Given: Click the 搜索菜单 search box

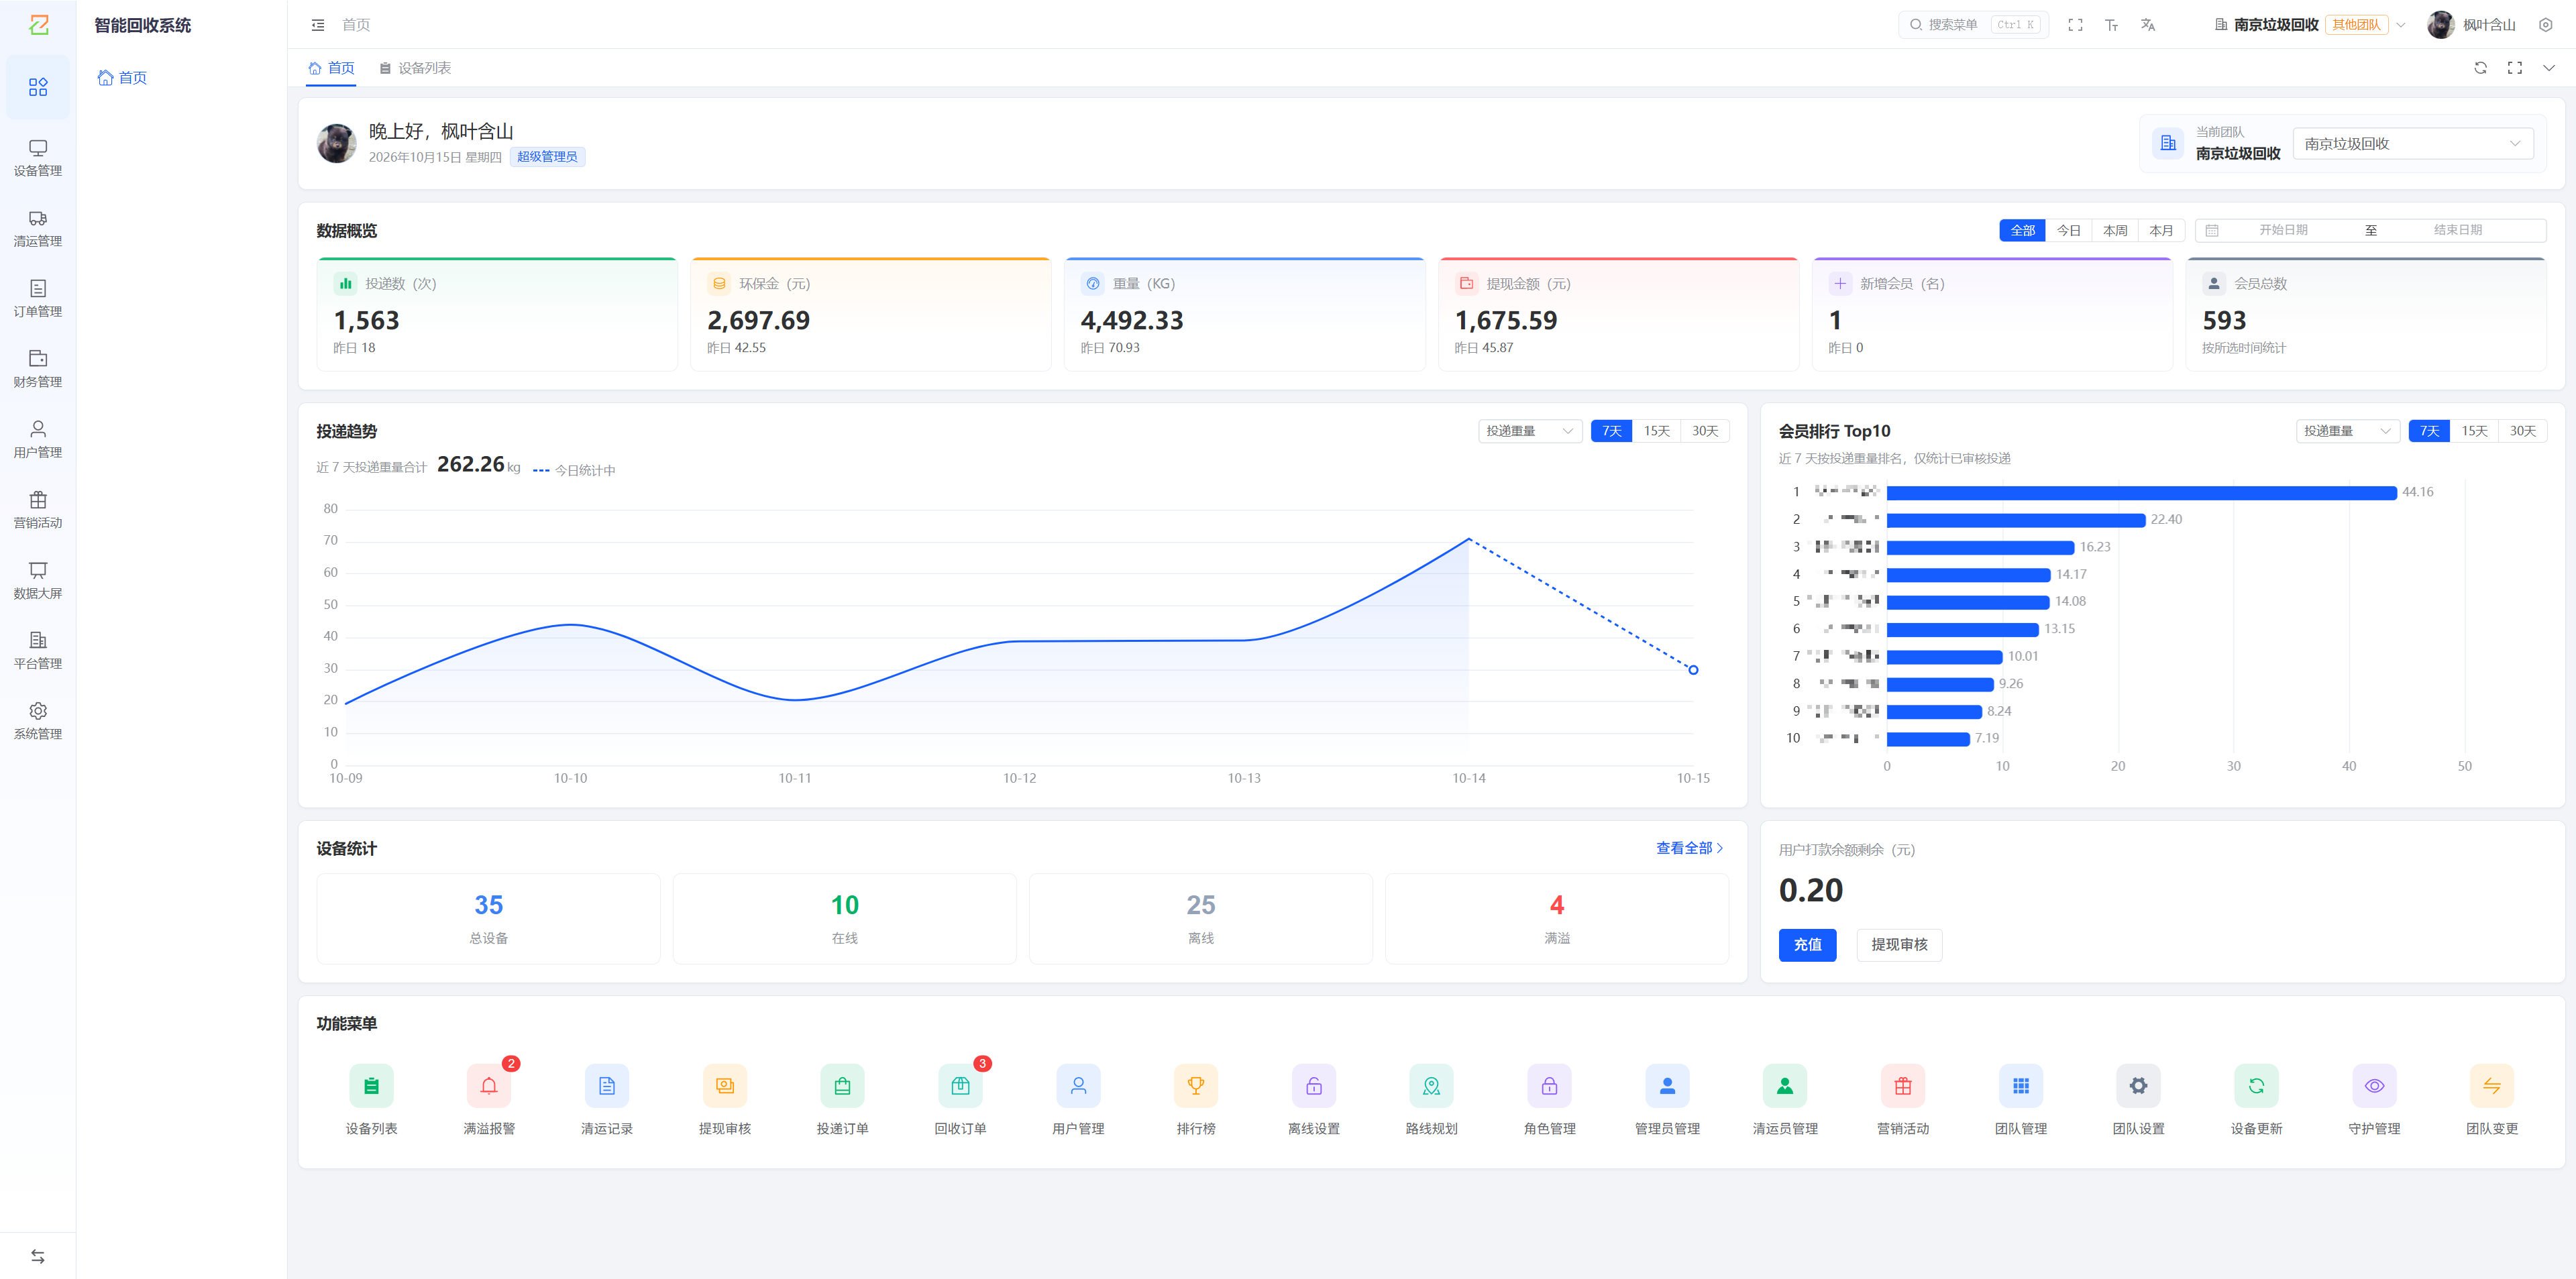Looking at the screenshot, I should [1973, 25].
